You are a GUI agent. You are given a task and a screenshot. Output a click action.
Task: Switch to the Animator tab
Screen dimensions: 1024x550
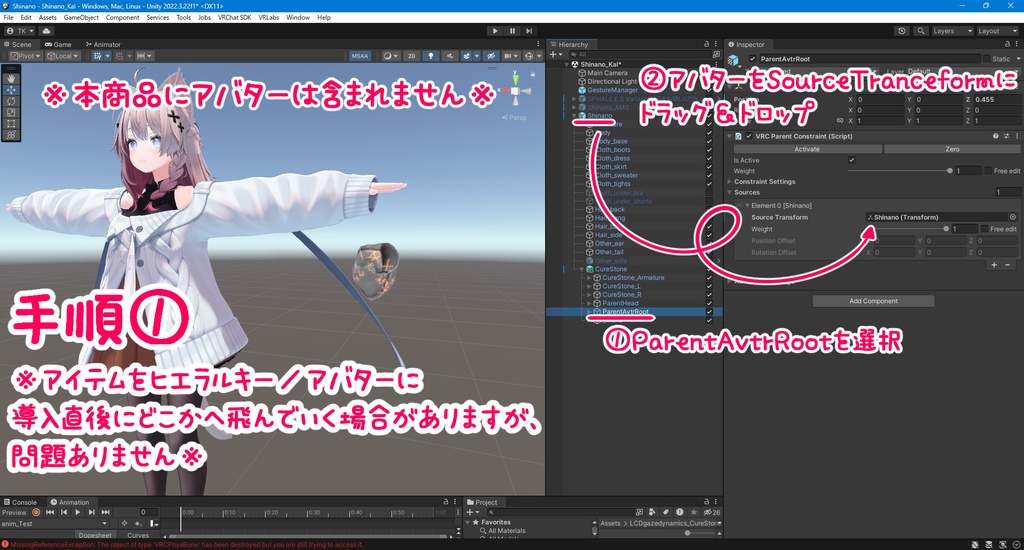tap(103, 44)
